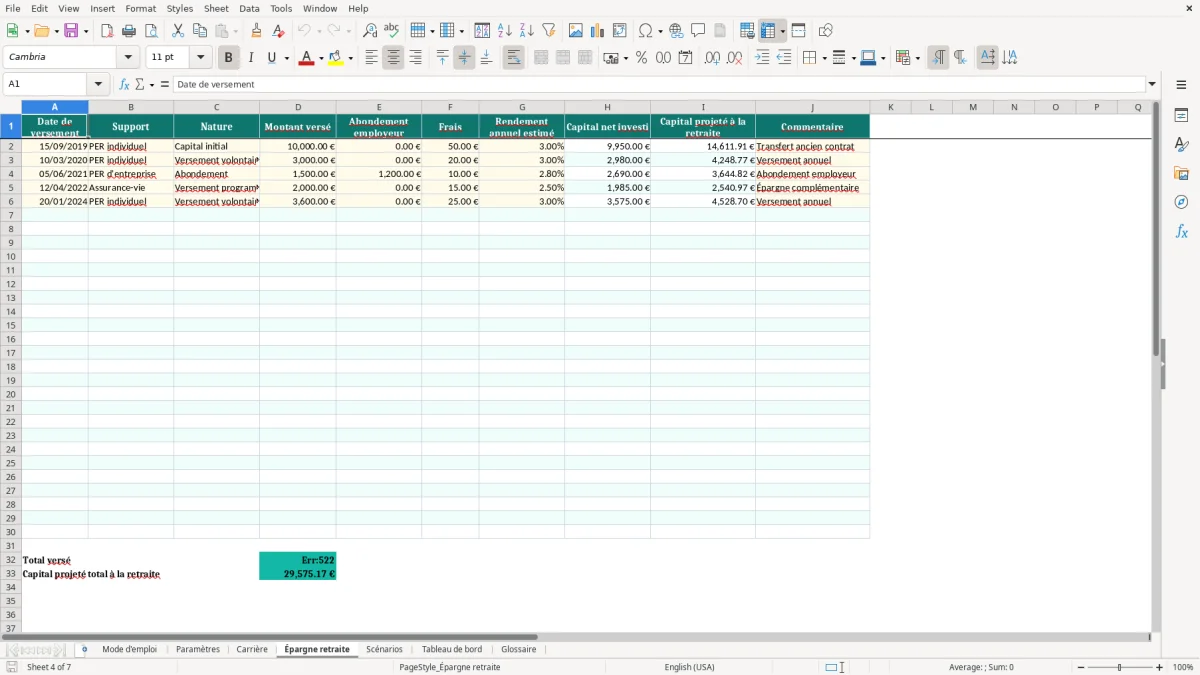
Task: Export directly as PDF
Action: [107, 31]
